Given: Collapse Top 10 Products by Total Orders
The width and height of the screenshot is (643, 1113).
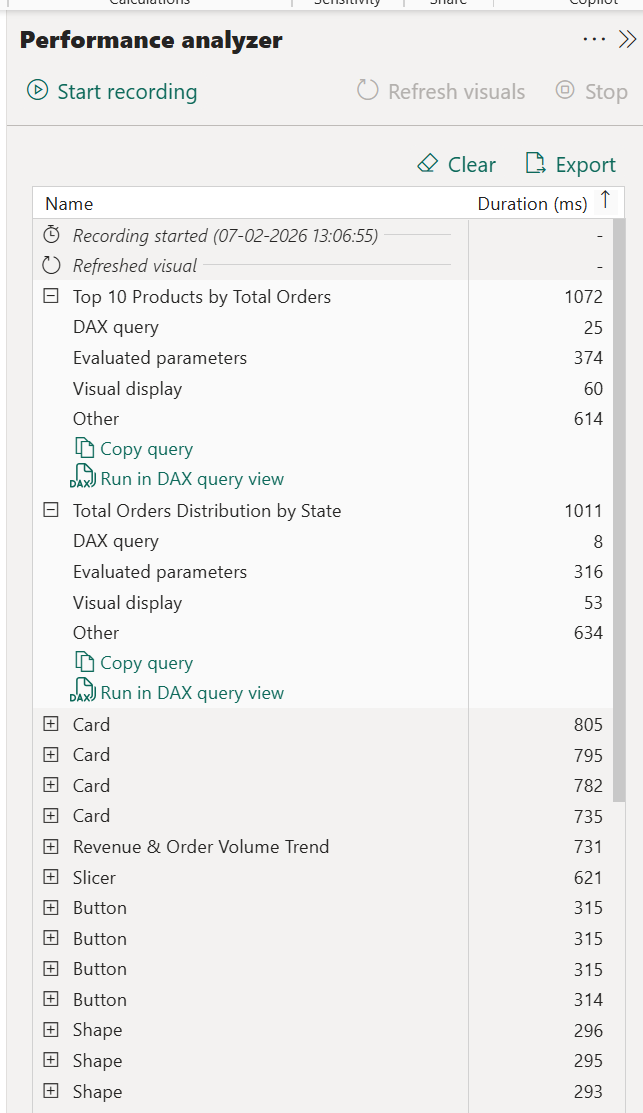Looking at the screenshot, I should tap(51, 296).
